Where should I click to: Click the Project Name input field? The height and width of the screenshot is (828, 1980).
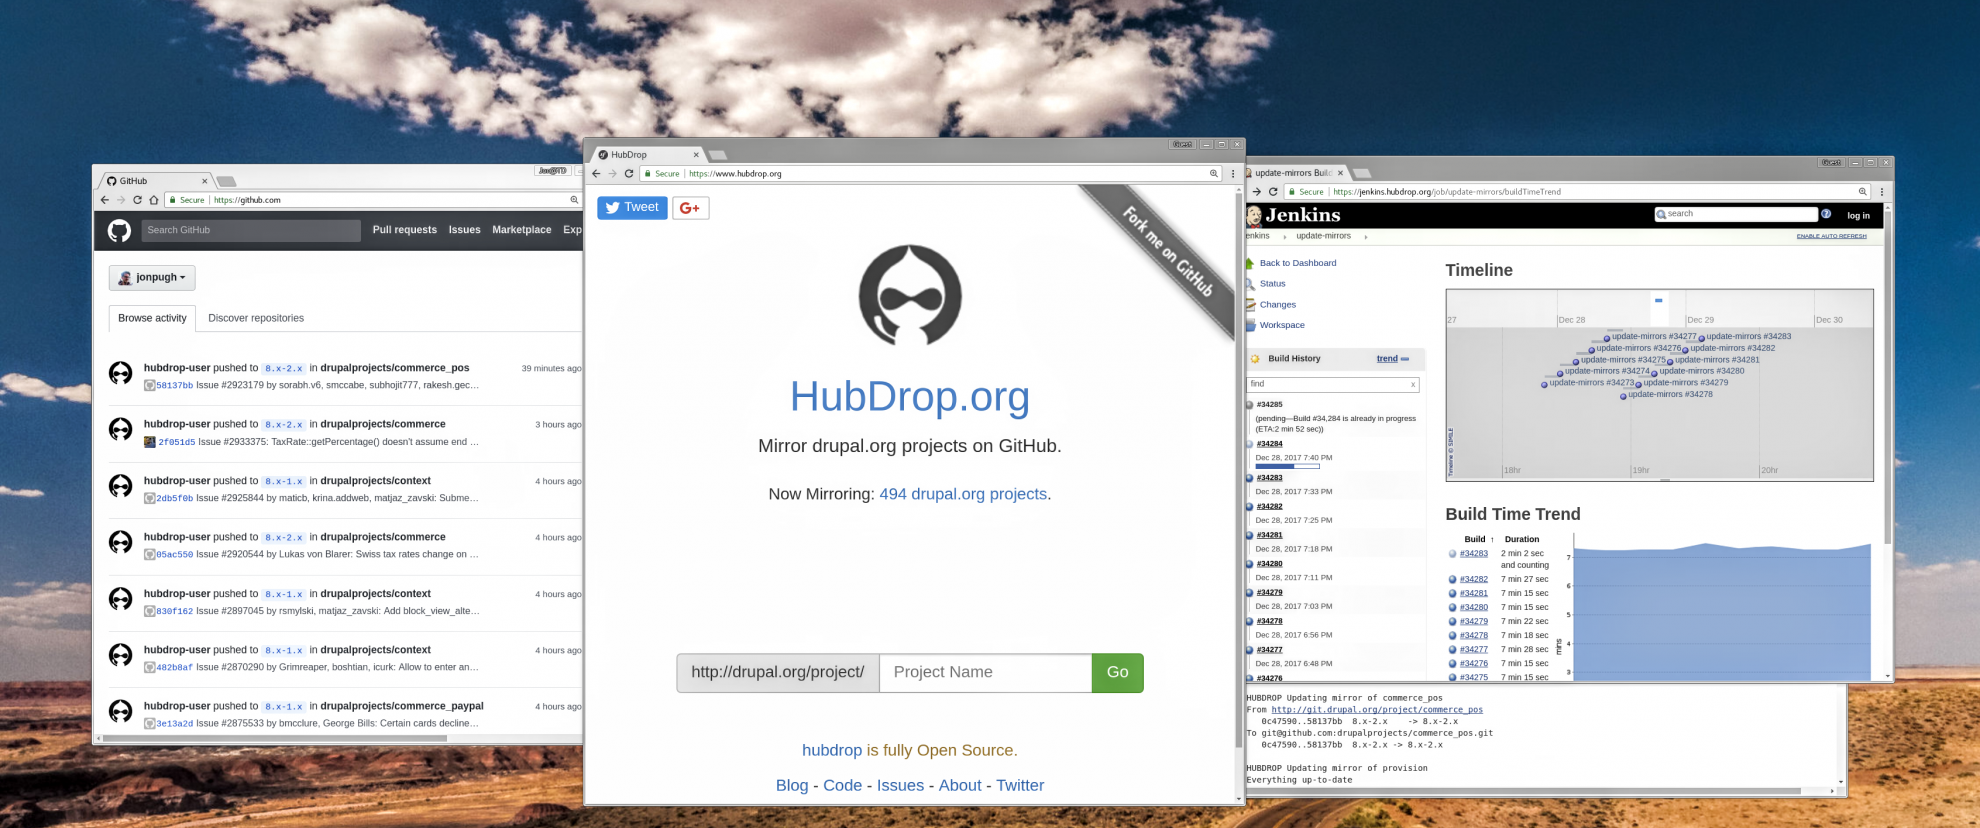985,673
